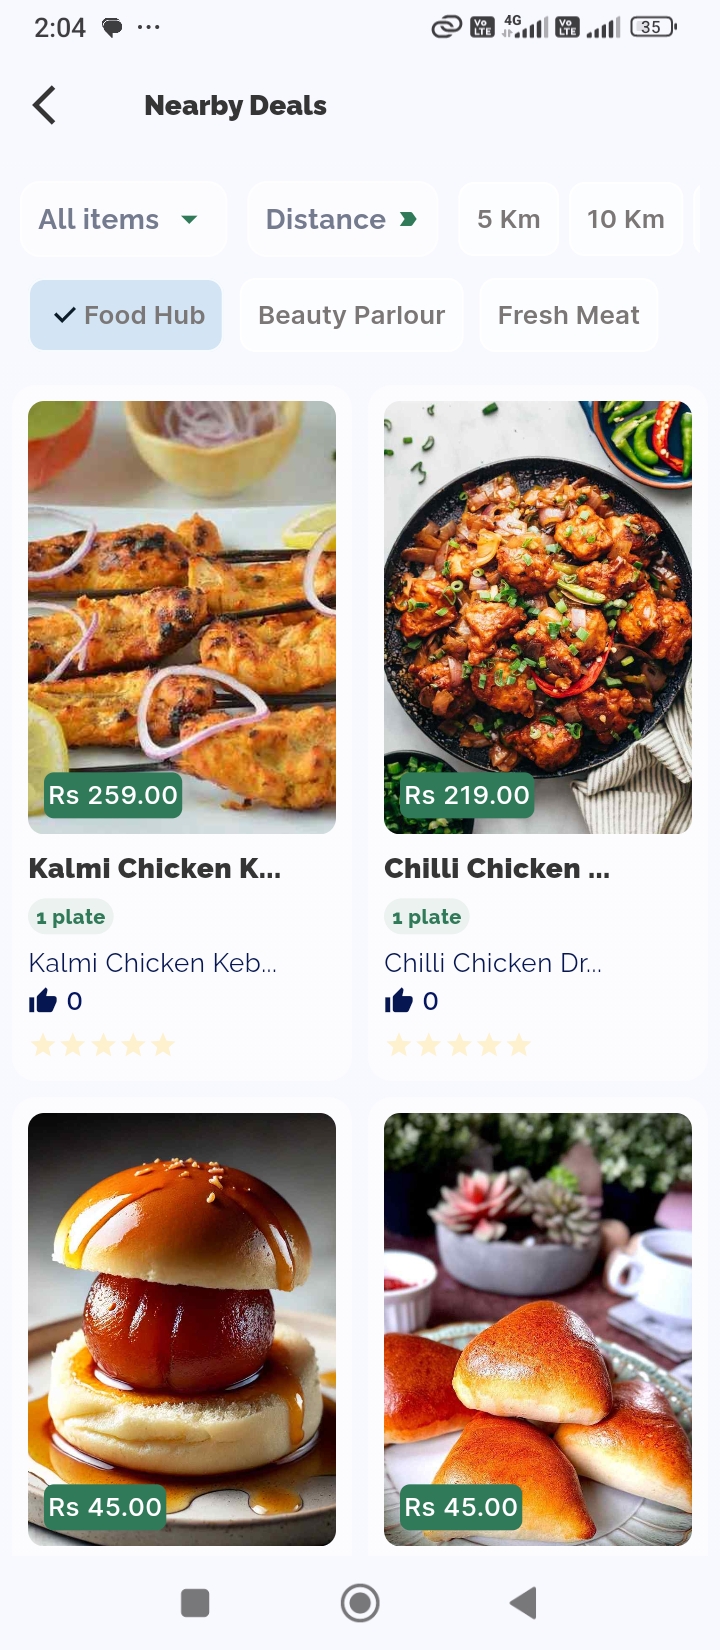
Task: Select the 10 Km distance option
Action: 625,219
